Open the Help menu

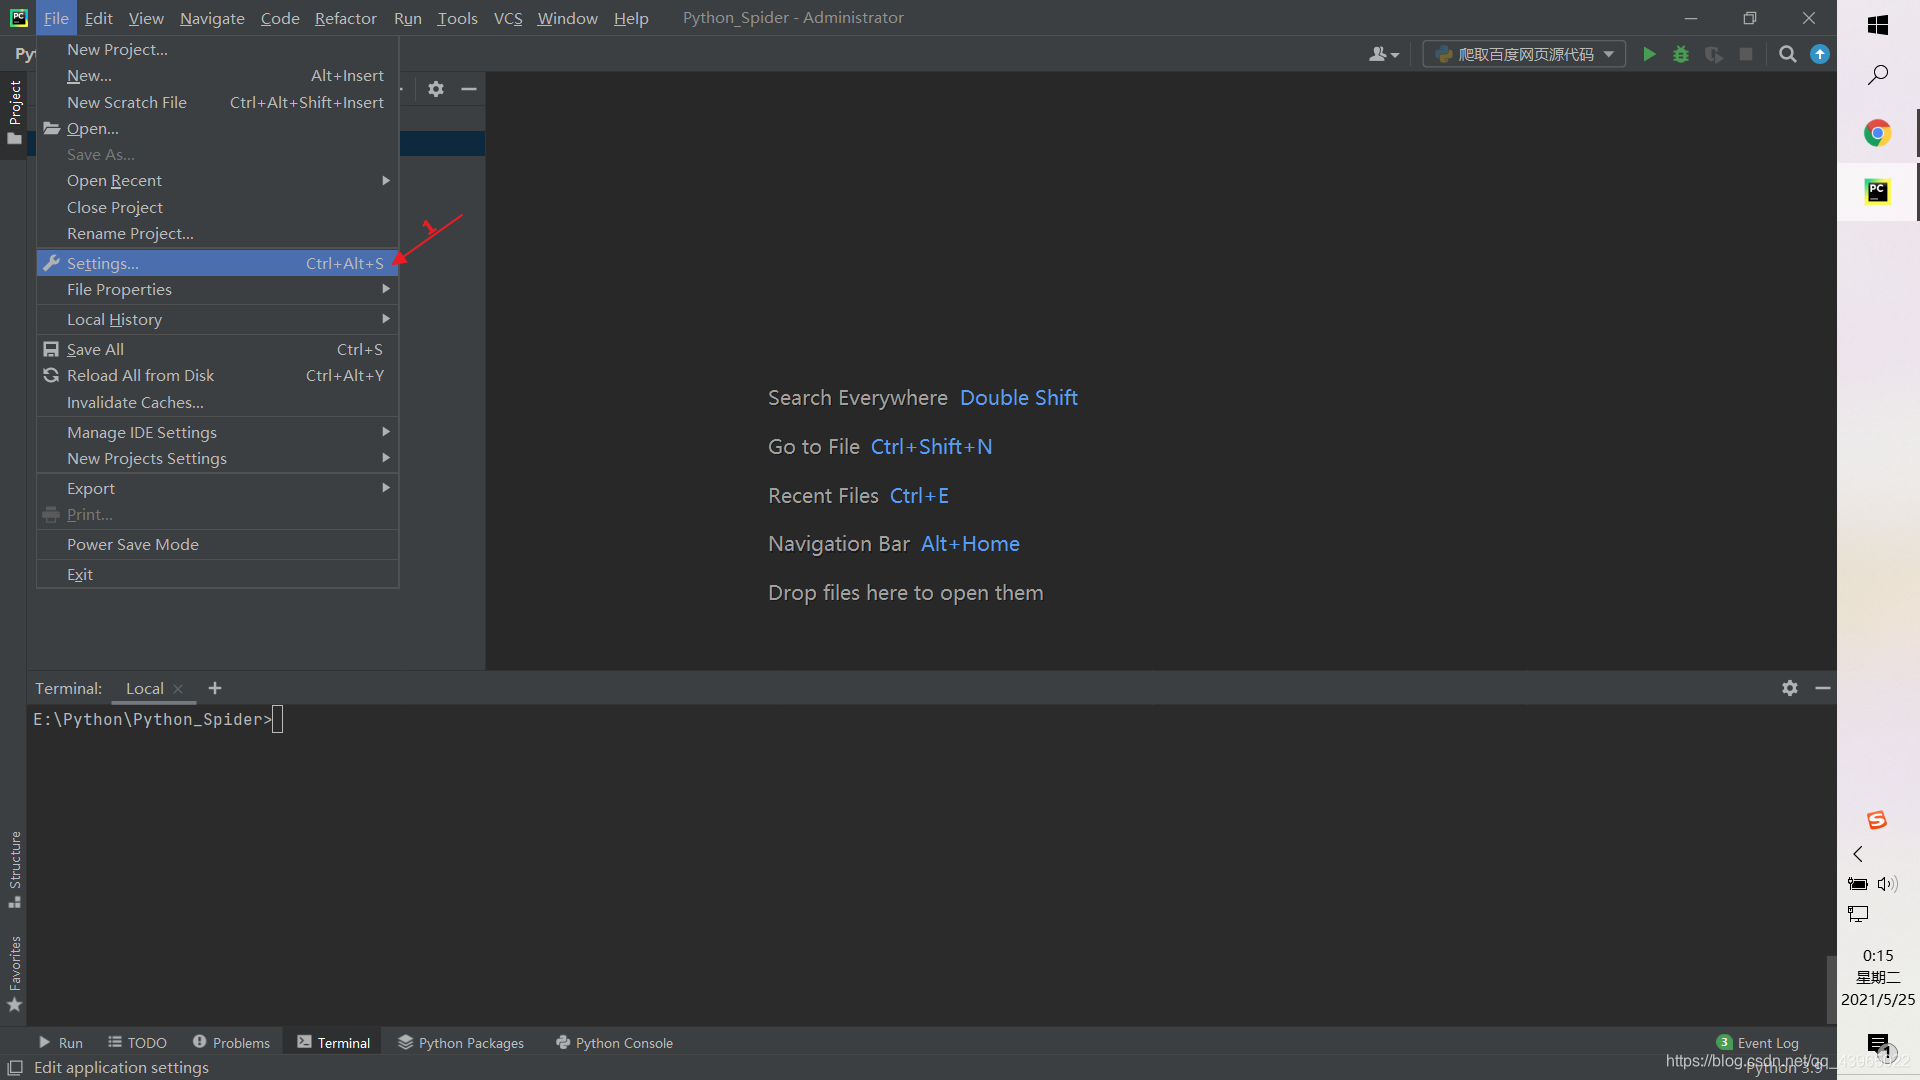coord(631,18)
